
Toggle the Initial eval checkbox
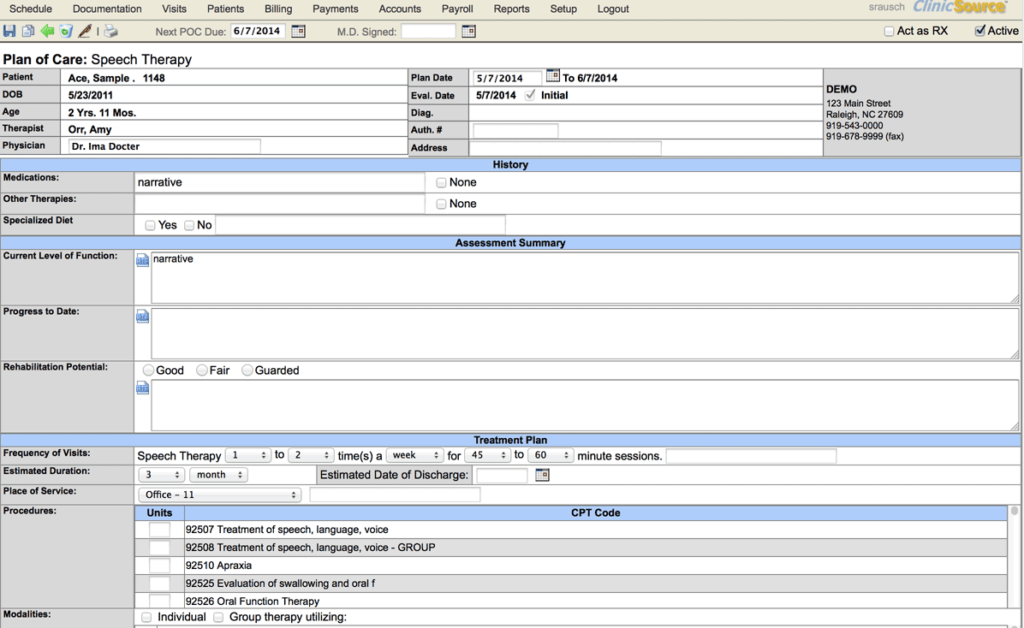530,95
